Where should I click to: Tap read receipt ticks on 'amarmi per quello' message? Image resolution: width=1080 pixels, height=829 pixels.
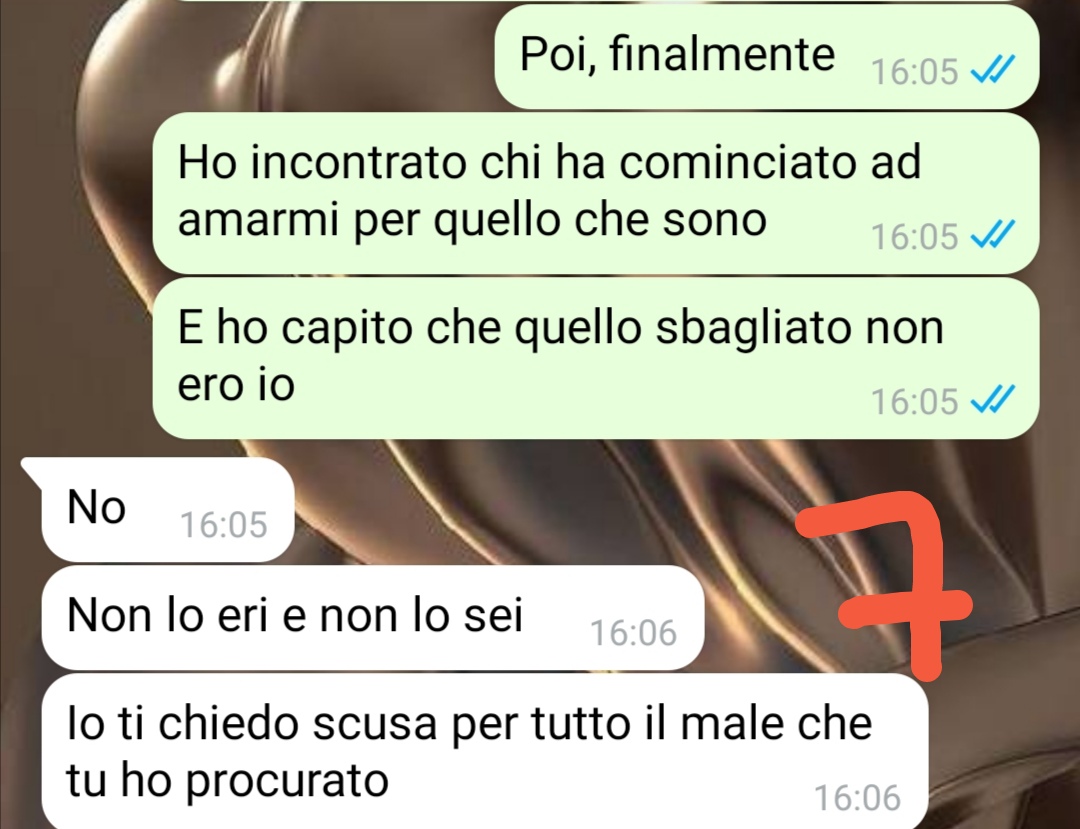click(993, 235)
